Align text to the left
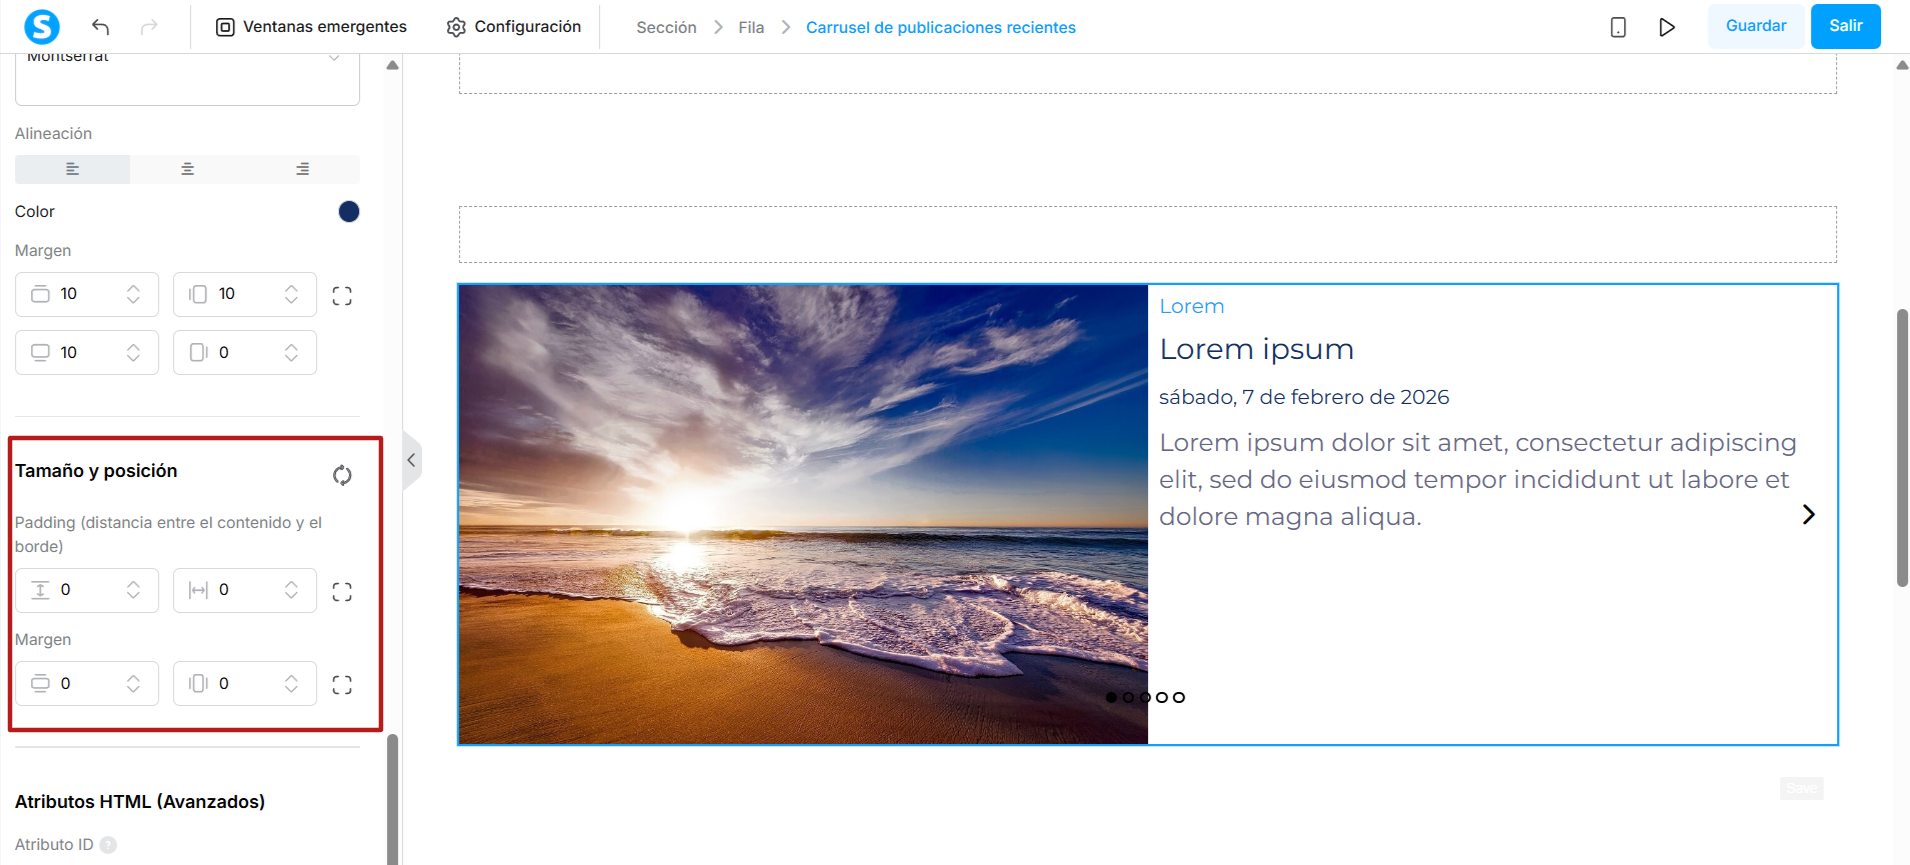 [x=72, y=169]
